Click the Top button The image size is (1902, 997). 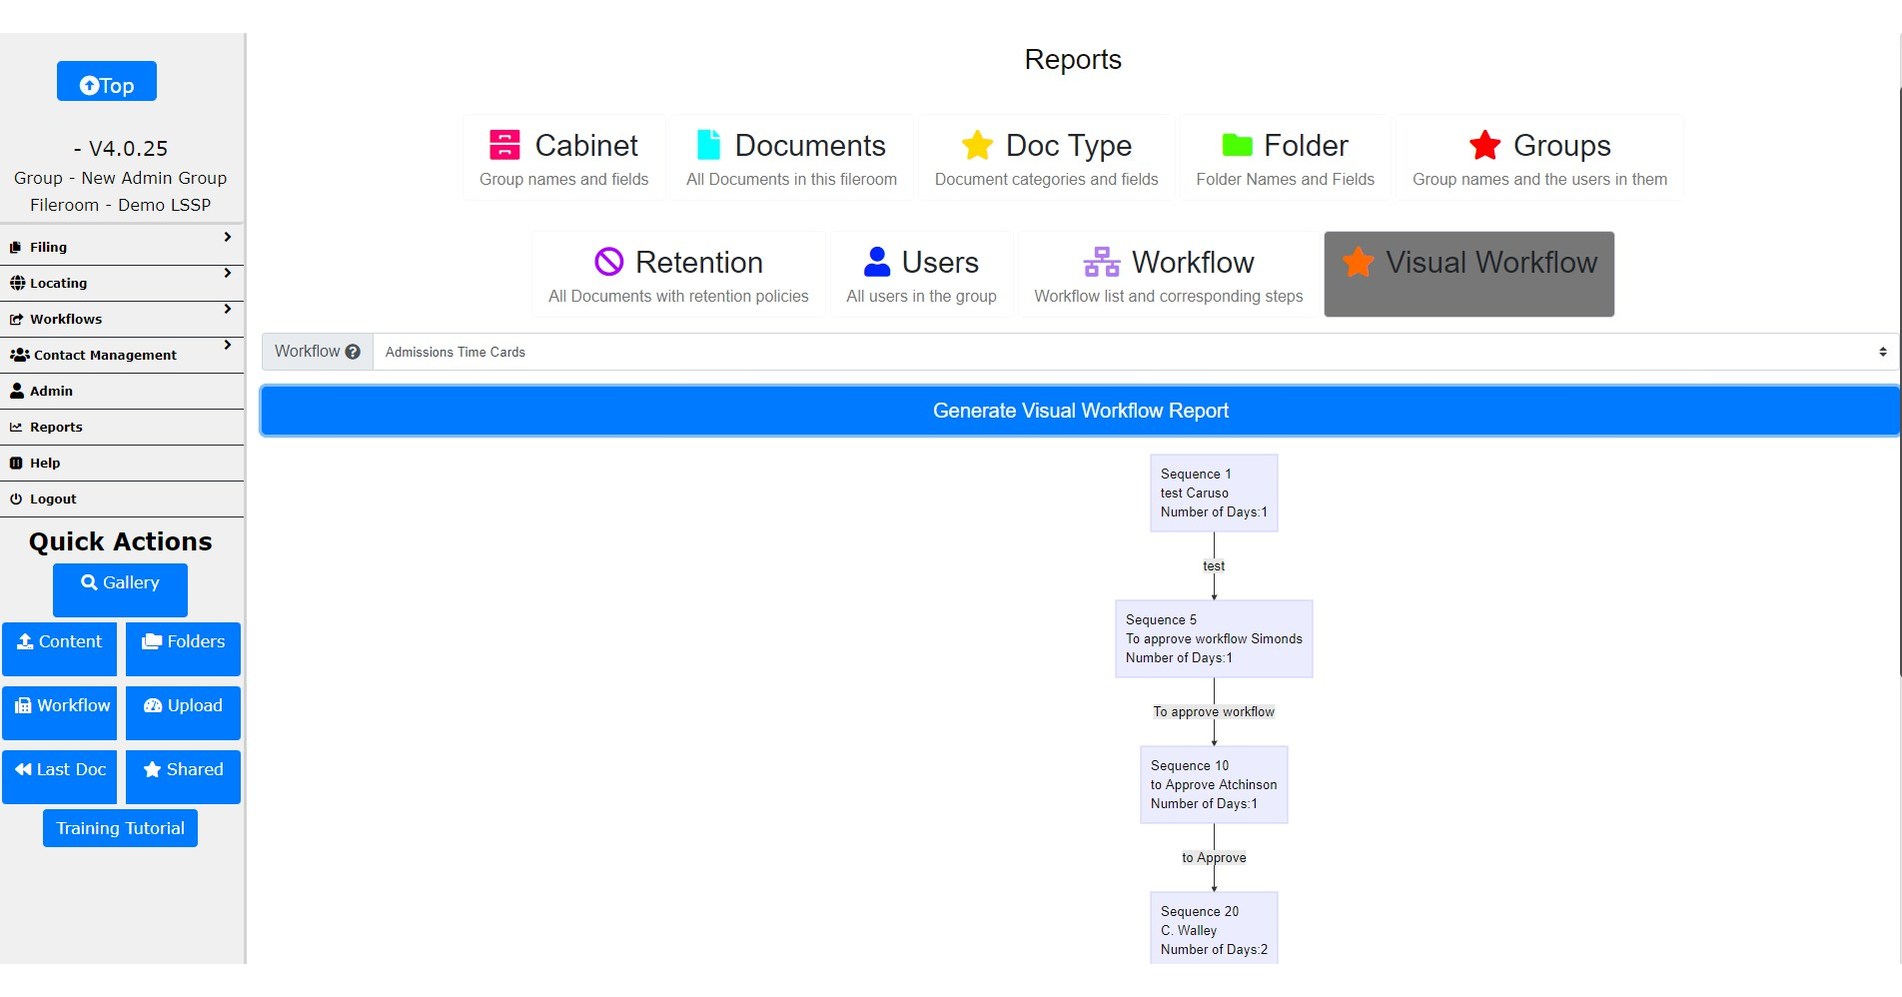[x=107, y=81]
